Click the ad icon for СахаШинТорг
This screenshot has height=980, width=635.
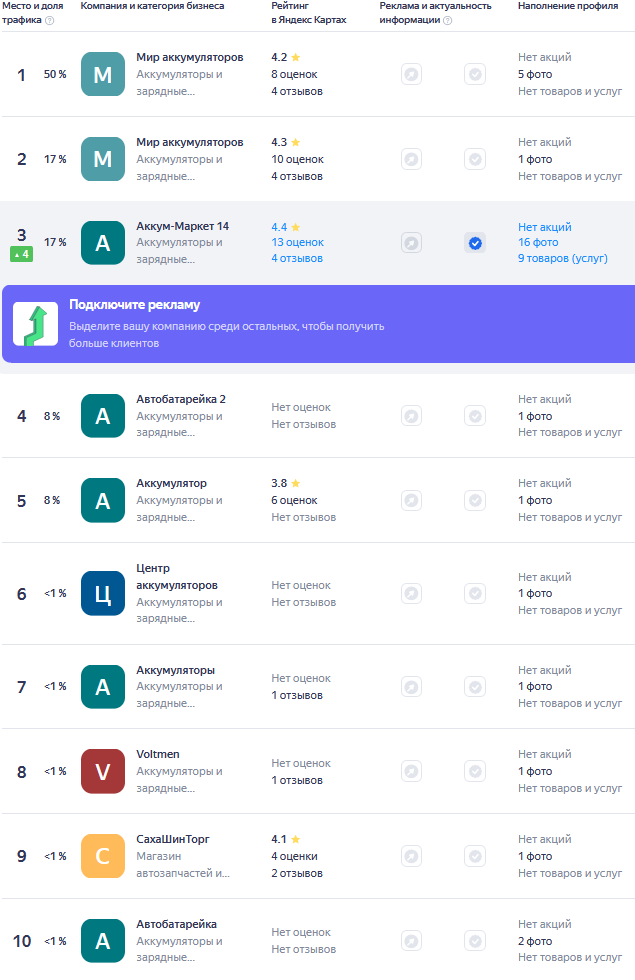(x=411, y=856)
